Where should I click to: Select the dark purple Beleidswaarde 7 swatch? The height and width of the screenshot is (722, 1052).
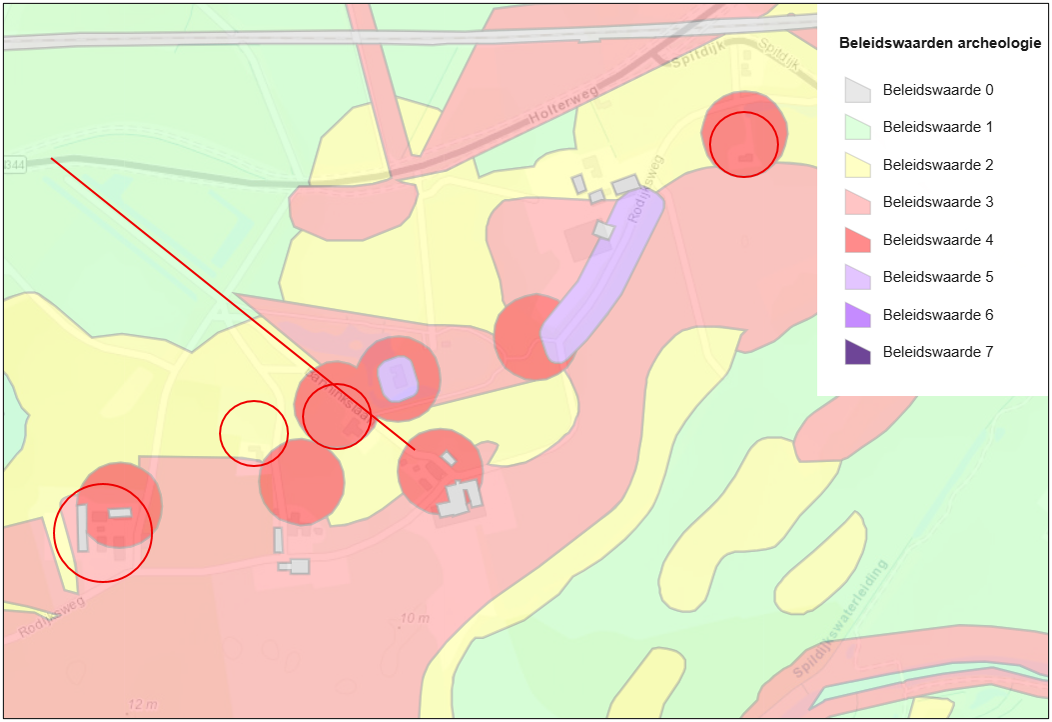coord(857,353)
